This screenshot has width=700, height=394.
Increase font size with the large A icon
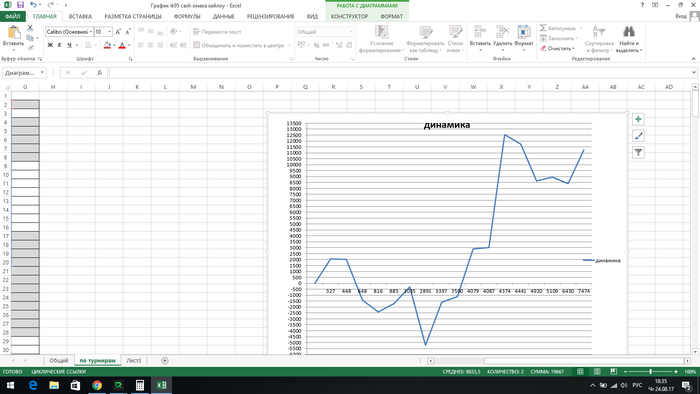click(x=118, y=32)
